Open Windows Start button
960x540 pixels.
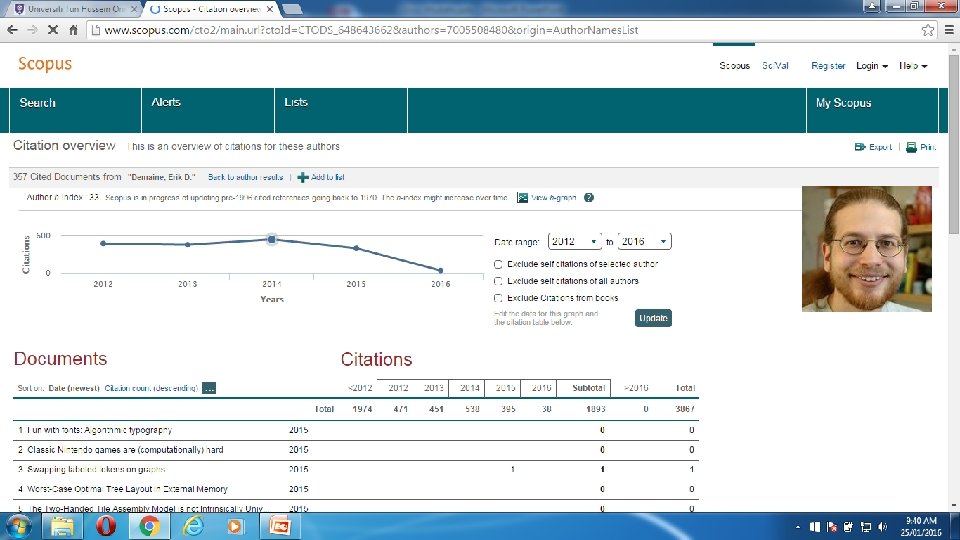(18, 527)
